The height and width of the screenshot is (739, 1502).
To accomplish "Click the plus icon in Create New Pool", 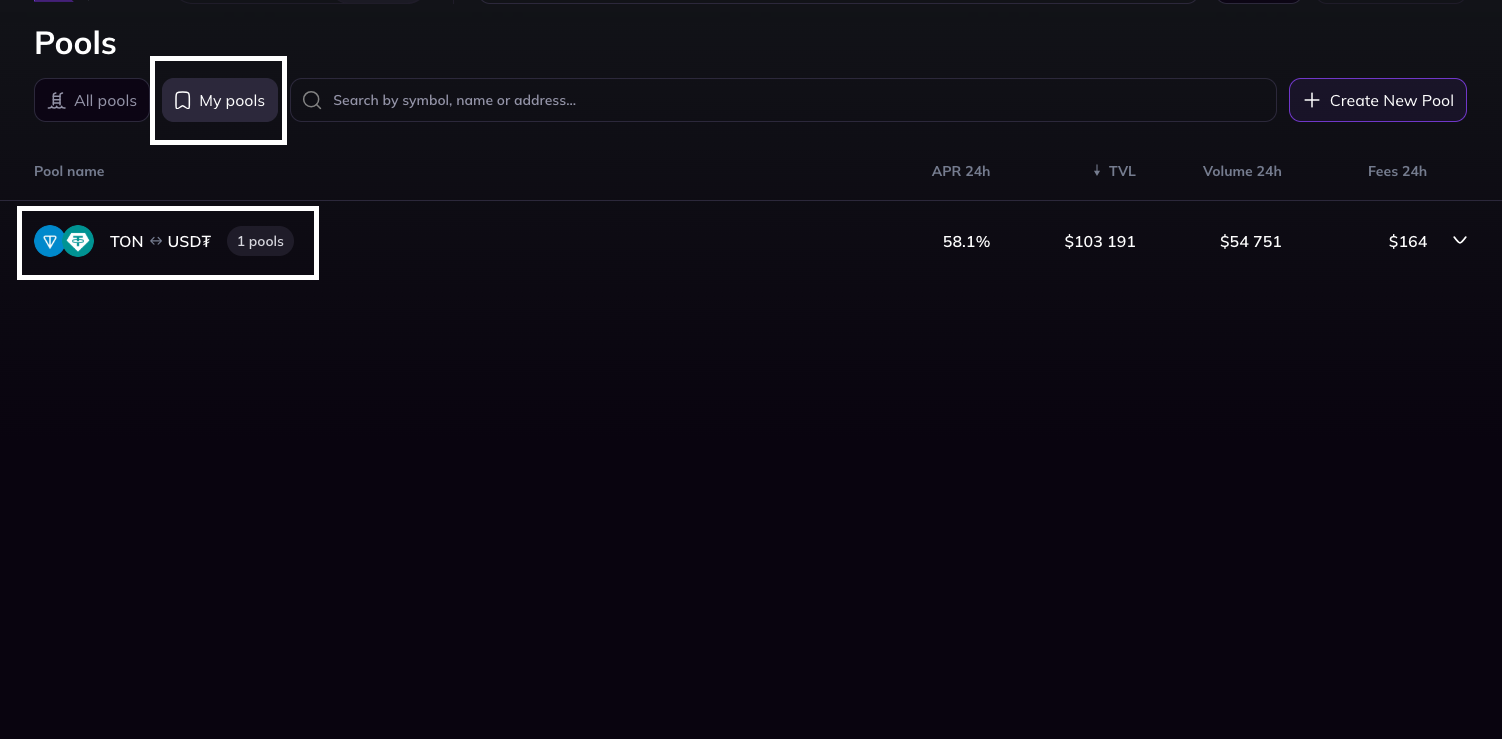I will 1312,101.
